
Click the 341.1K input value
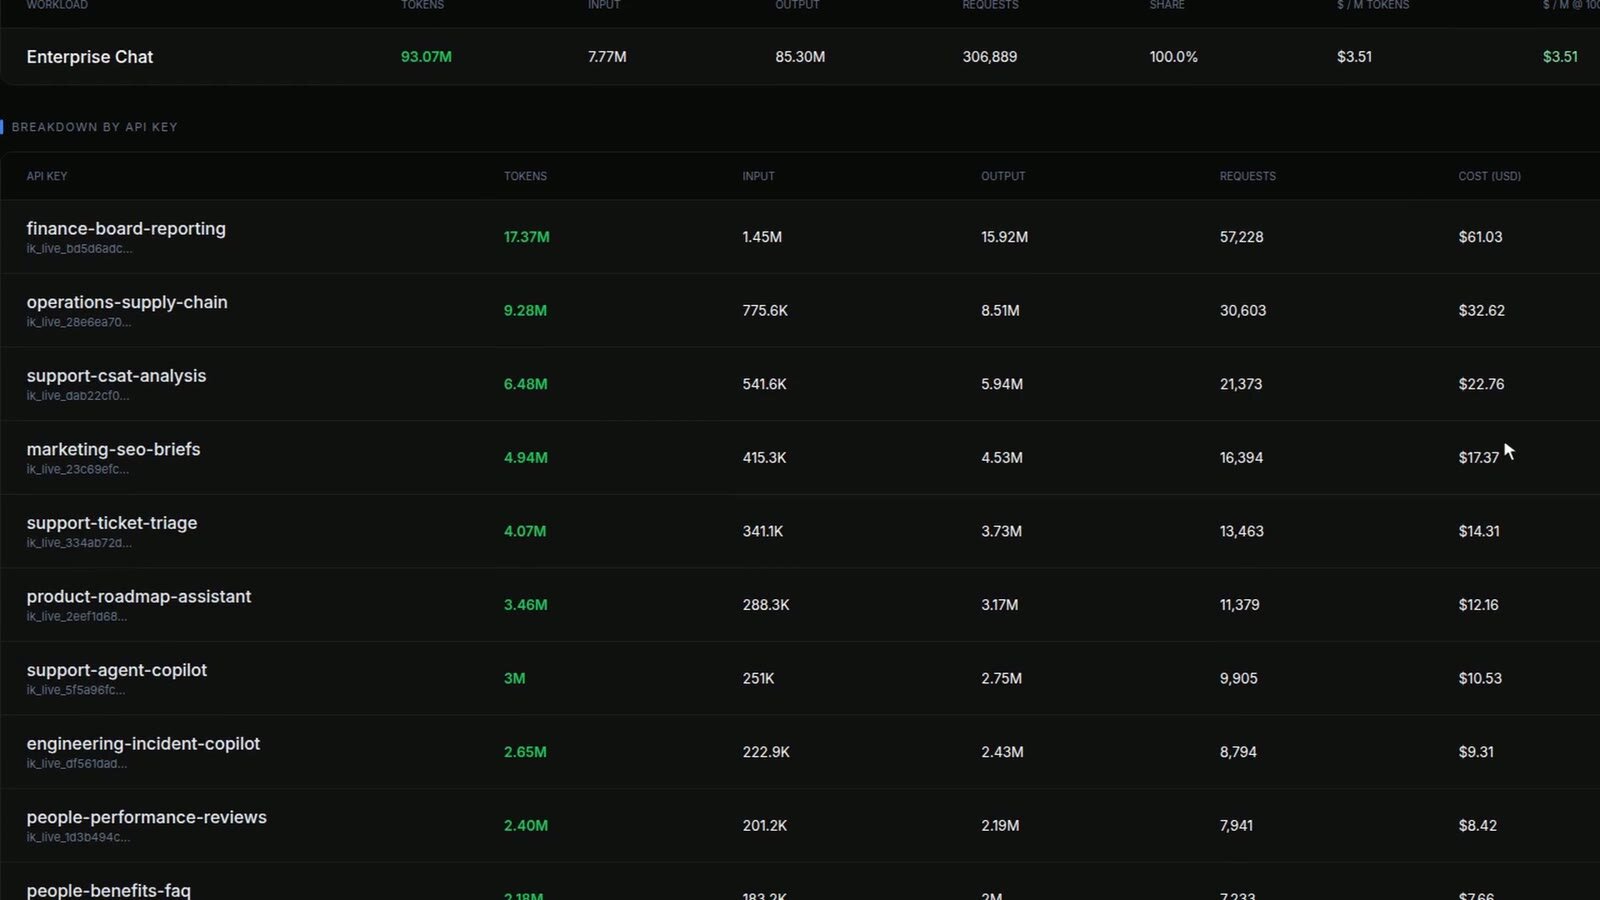click(x=763, y=531)
